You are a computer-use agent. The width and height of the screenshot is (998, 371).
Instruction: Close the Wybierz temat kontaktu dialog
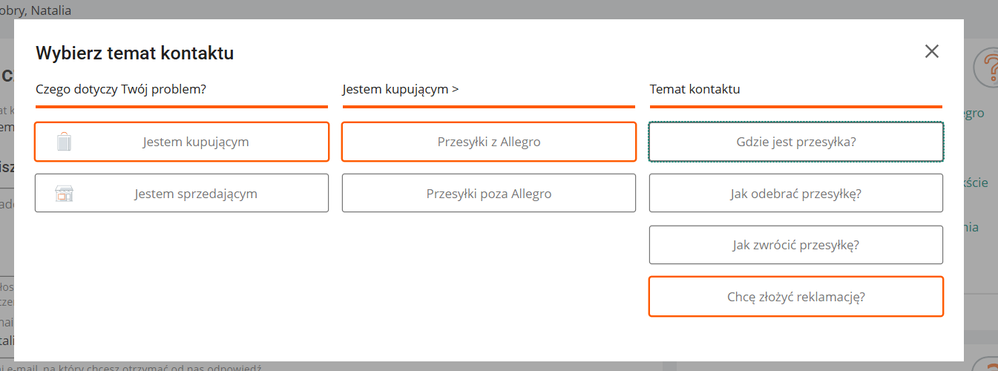(x=932, y=52)
